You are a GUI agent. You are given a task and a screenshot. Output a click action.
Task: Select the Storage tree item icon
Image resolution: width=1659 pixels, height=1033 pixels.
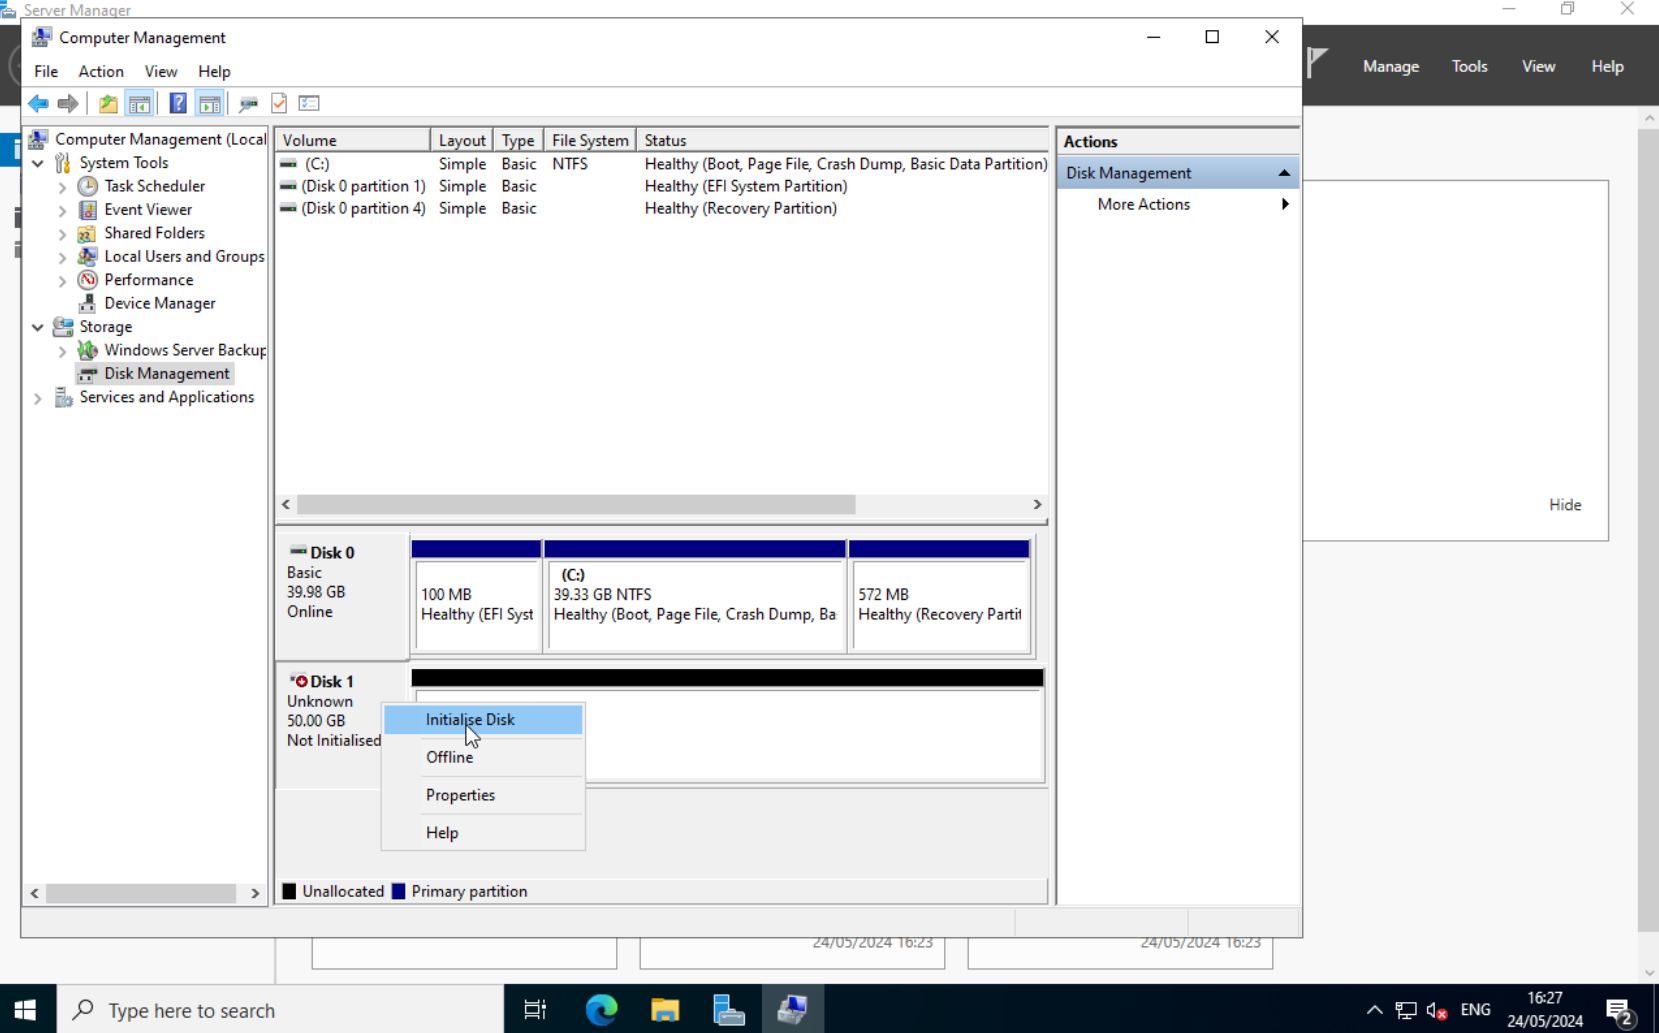tap(63, 326)
